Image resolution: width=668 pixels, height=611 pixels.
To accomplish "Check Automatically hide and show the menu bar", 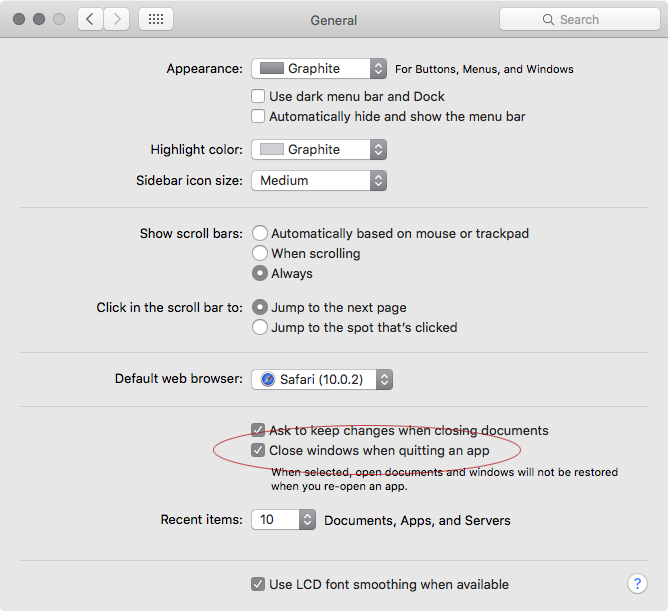I will pyautogui.click(x=258, y=116).
